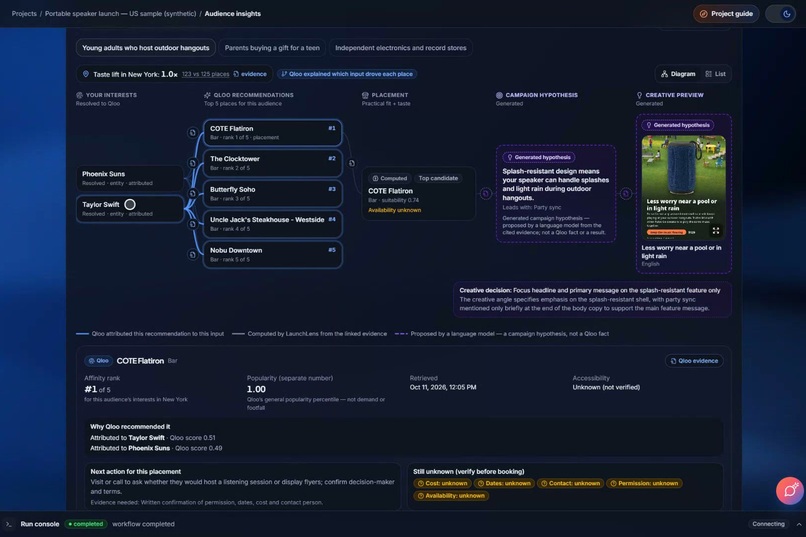
Task: Click link icon between hypothesis and creative preview
Action: 626,193
